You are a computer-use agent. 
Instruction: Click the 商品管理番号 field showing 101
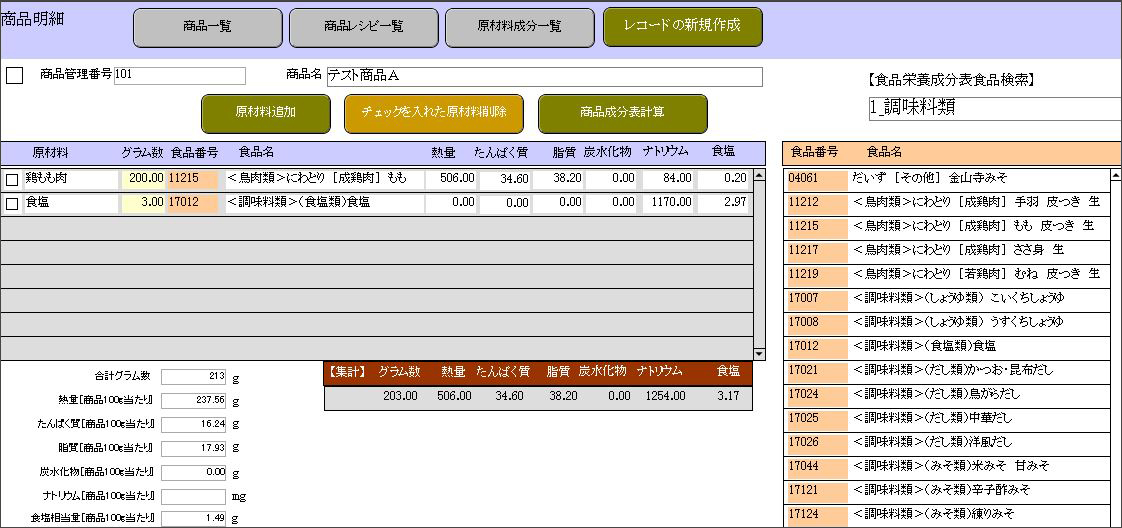point(179,76)
